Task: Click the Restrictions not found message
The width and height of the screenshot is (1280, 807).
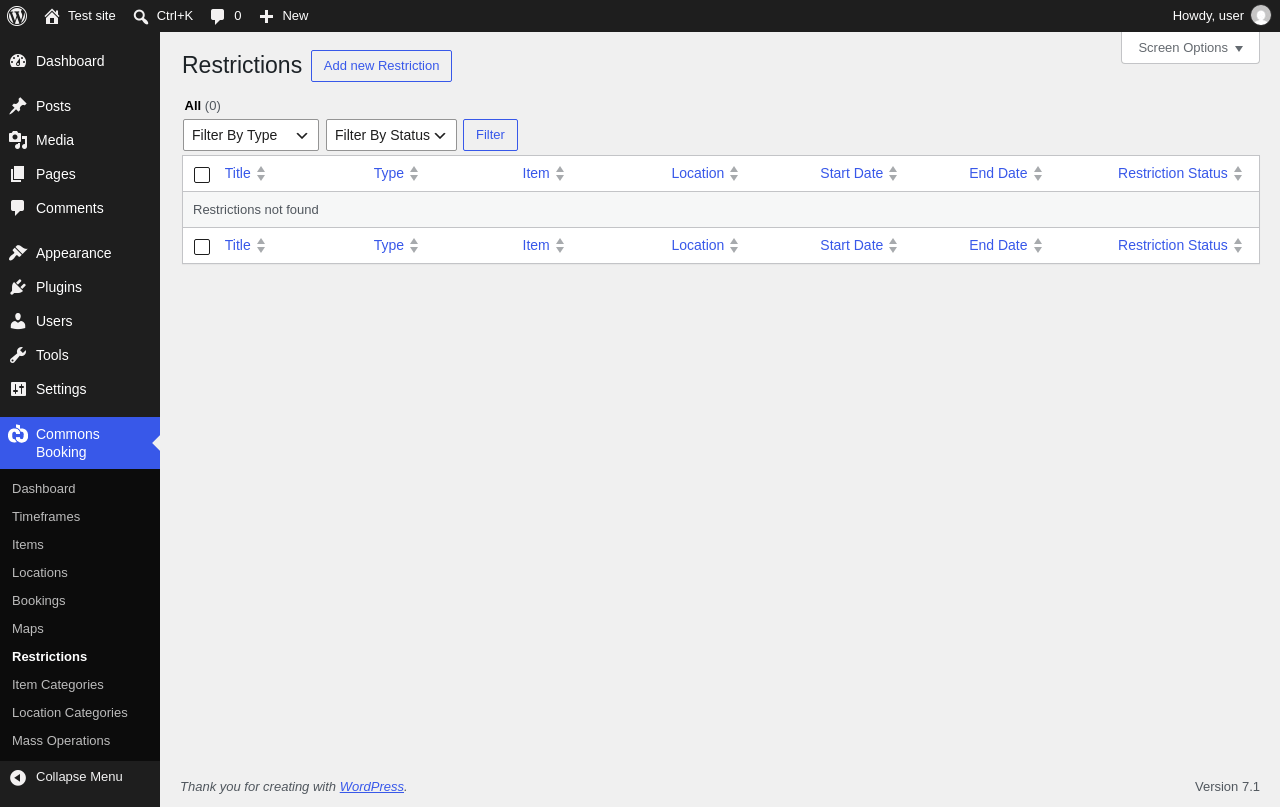Action: point(256,210)
